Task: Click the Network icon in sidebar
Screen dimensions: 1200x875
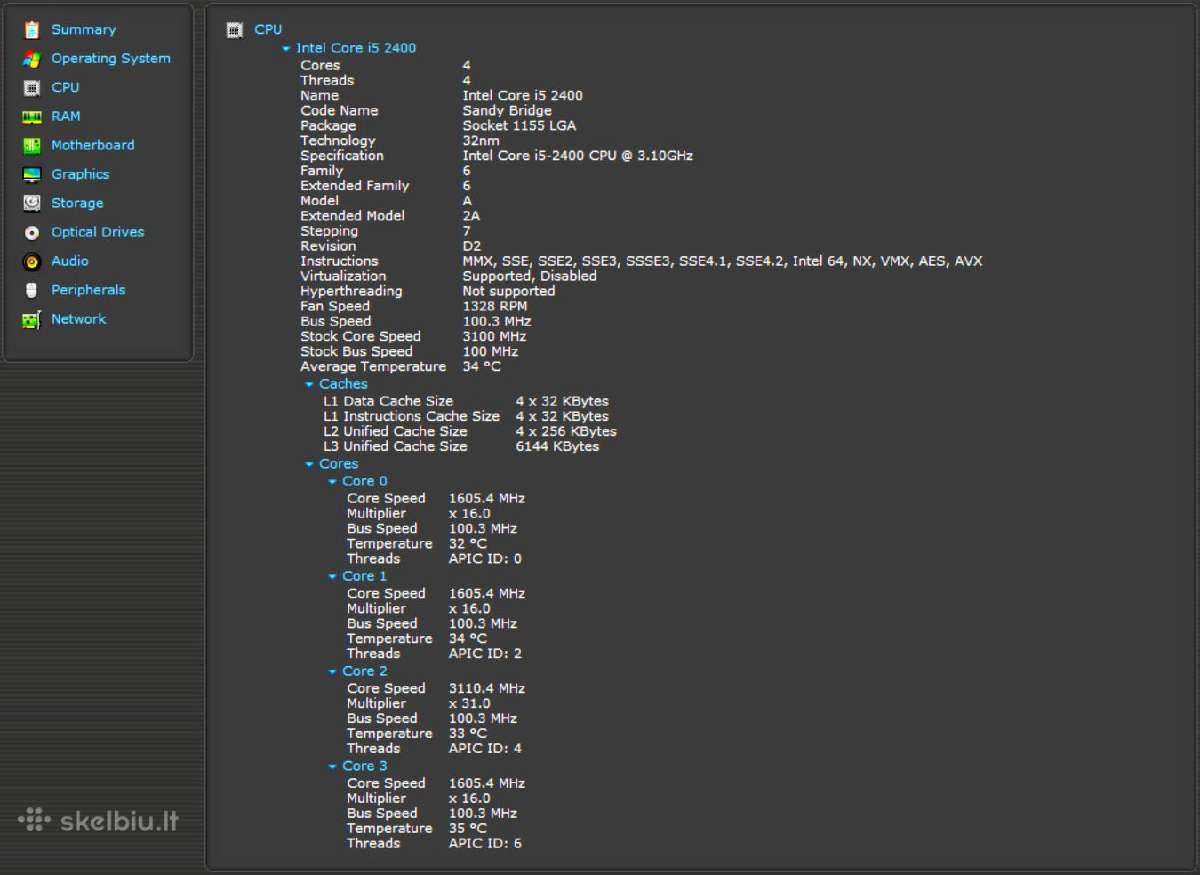Action: [x=32, y=320]
